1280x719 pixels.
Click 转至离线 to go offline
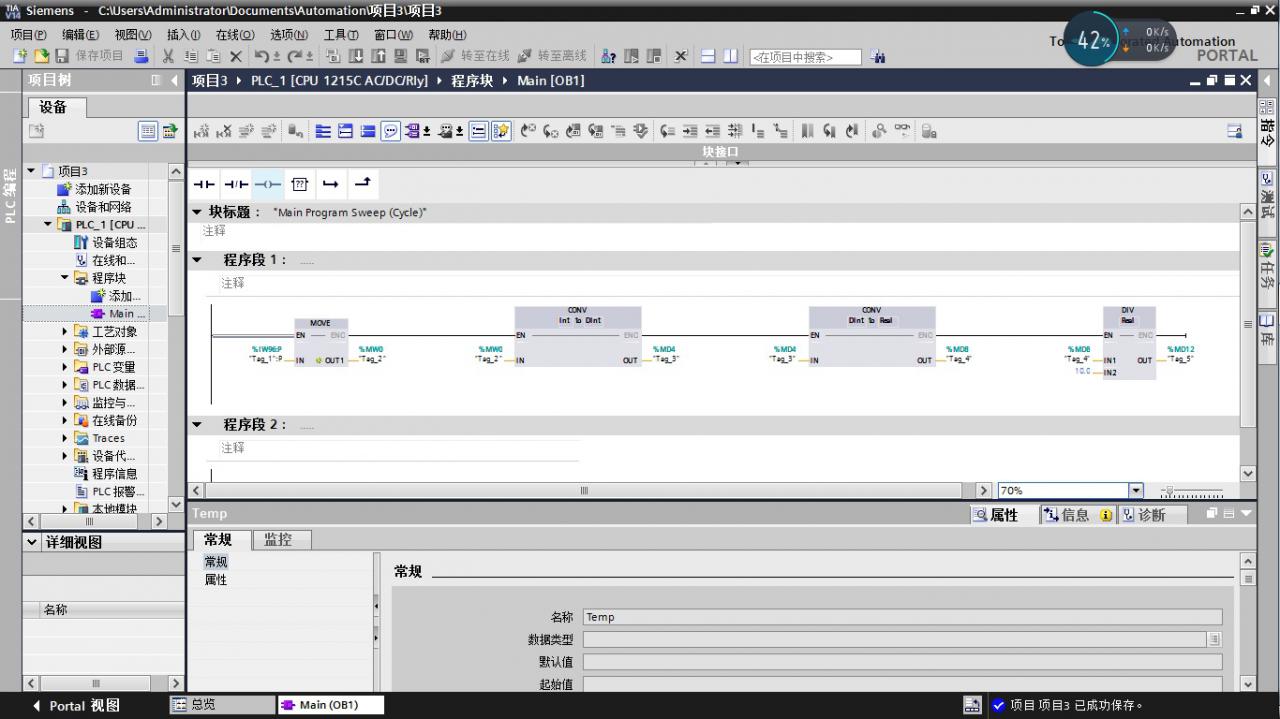551,57
